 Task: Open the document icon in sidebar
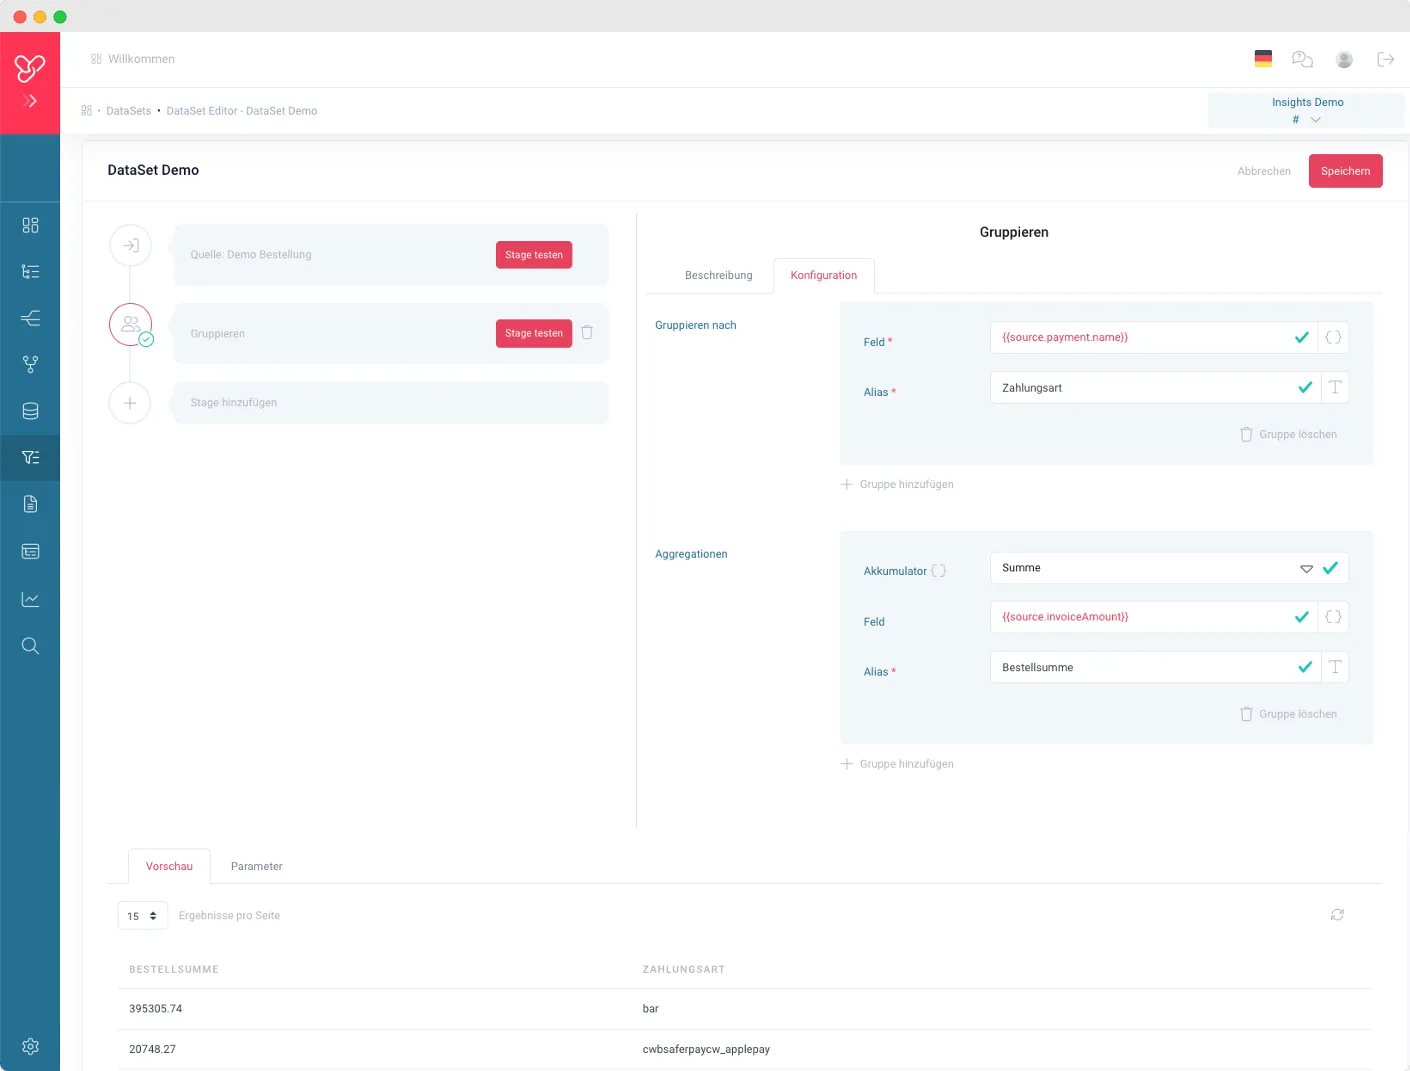(x=30, y=504)
